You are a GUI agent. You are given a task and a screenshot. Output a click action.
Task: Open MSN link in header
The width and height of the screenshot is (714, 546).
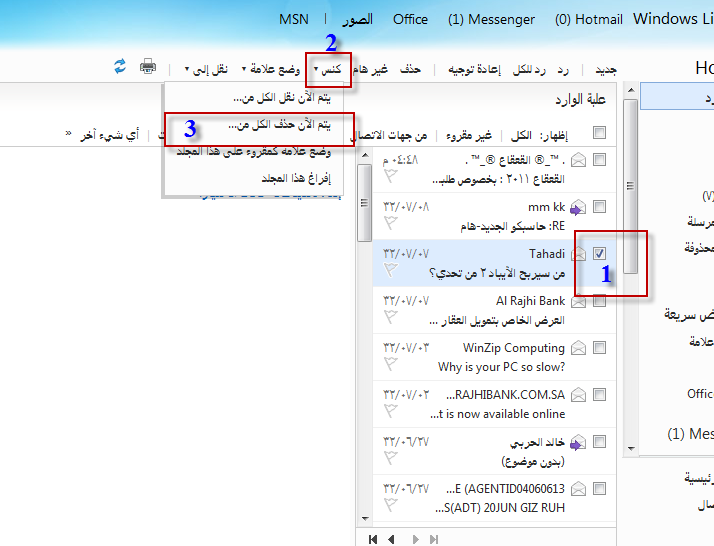point(294,20)
